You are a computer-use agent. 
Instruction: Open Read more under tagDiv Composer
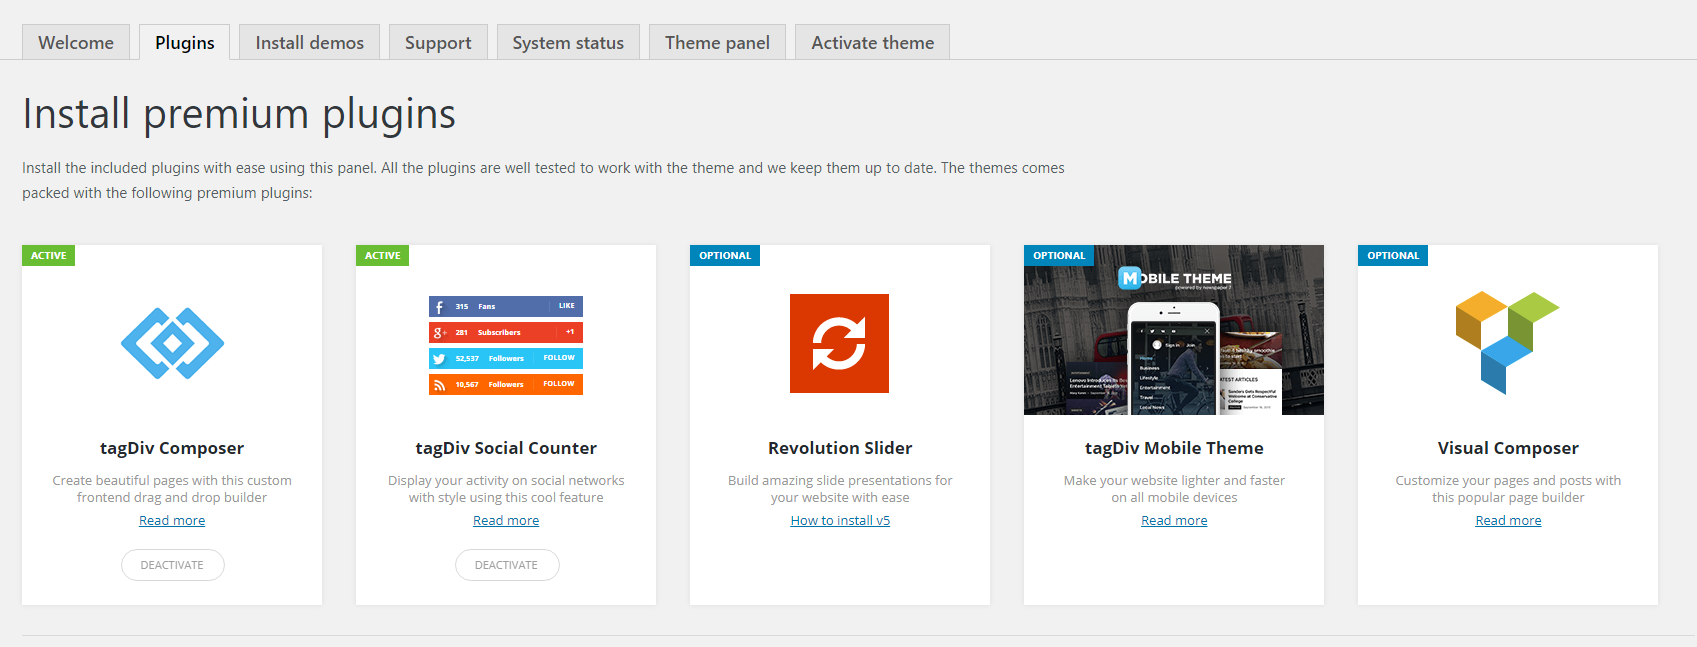172,520
